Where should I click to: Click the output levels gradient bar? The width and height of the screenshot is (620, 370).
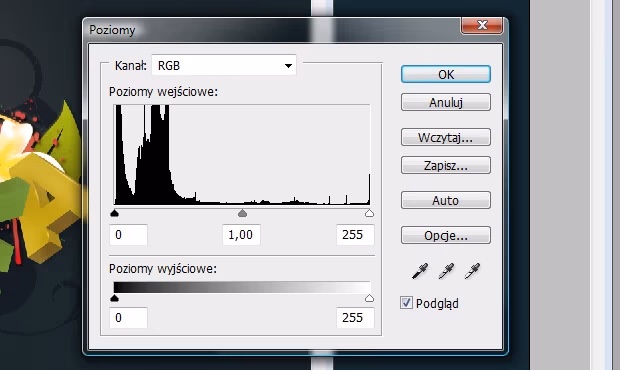(x=242, y=287)
